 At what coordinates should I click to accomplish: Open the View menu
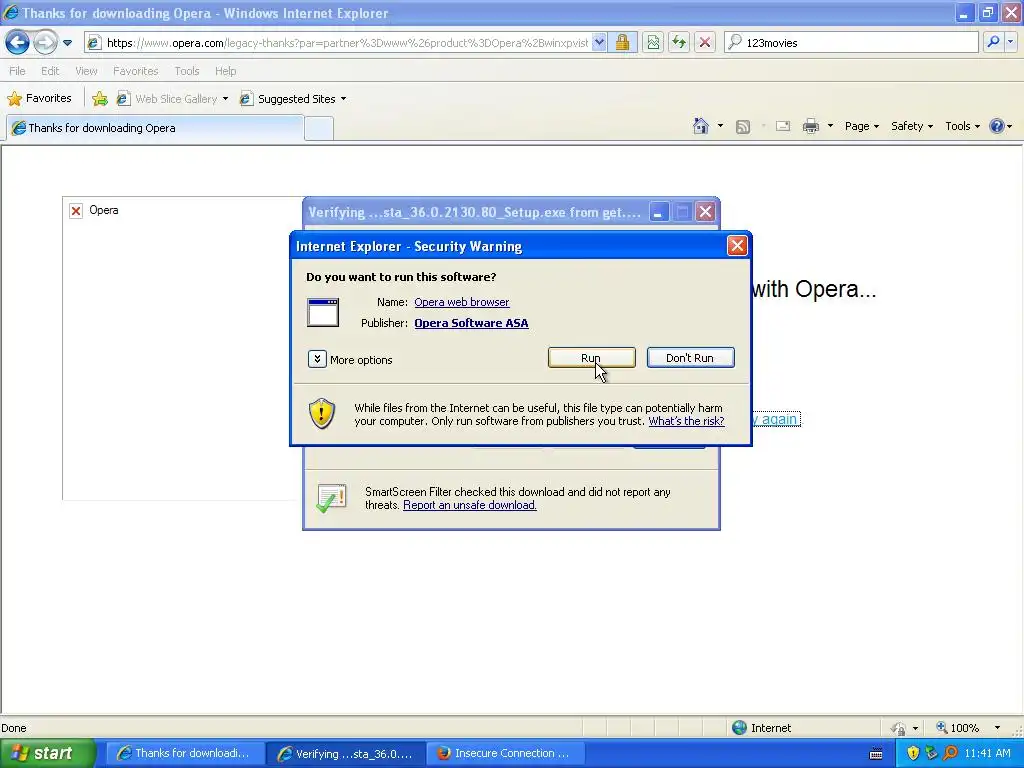86,71
